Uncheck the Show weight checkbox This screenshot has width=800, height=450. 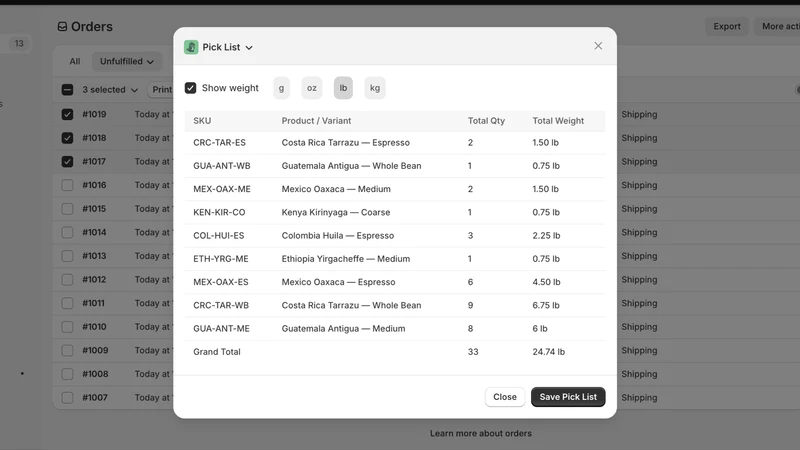tap(190, 88)
